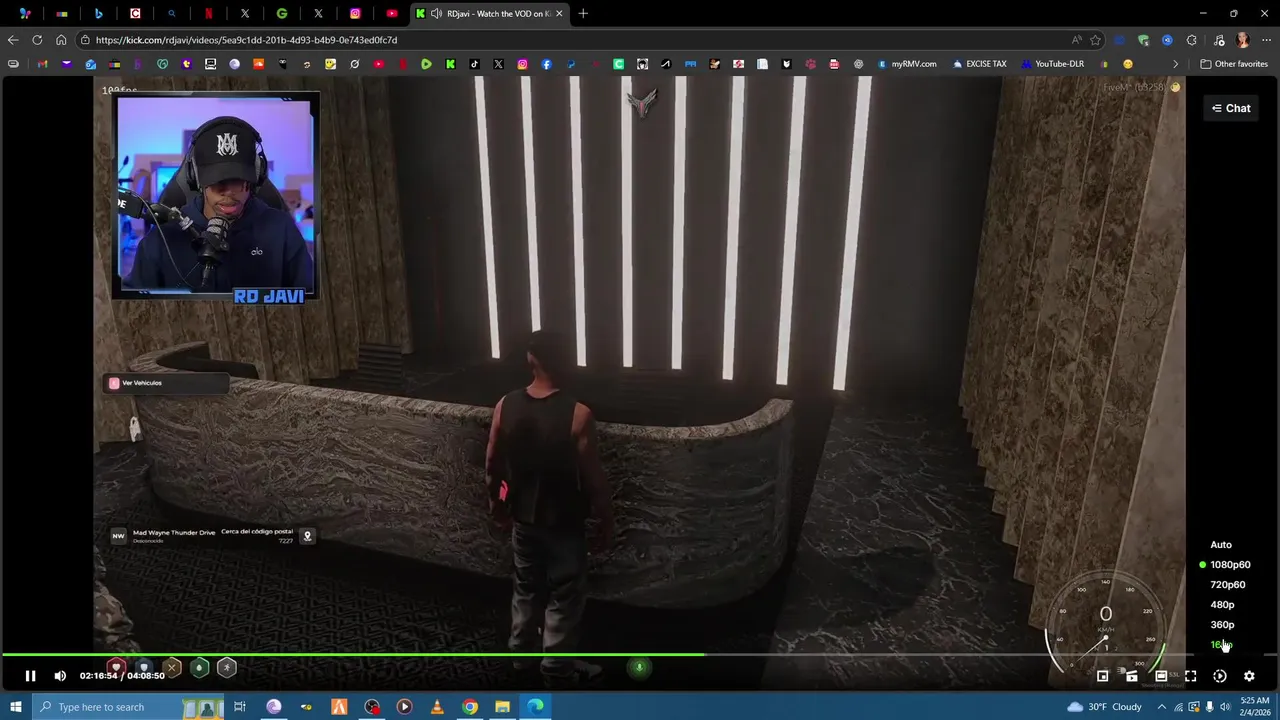Screen dimensions: 1280x720
Task: Open the browser profile avatar
Action: [1242, 40]
